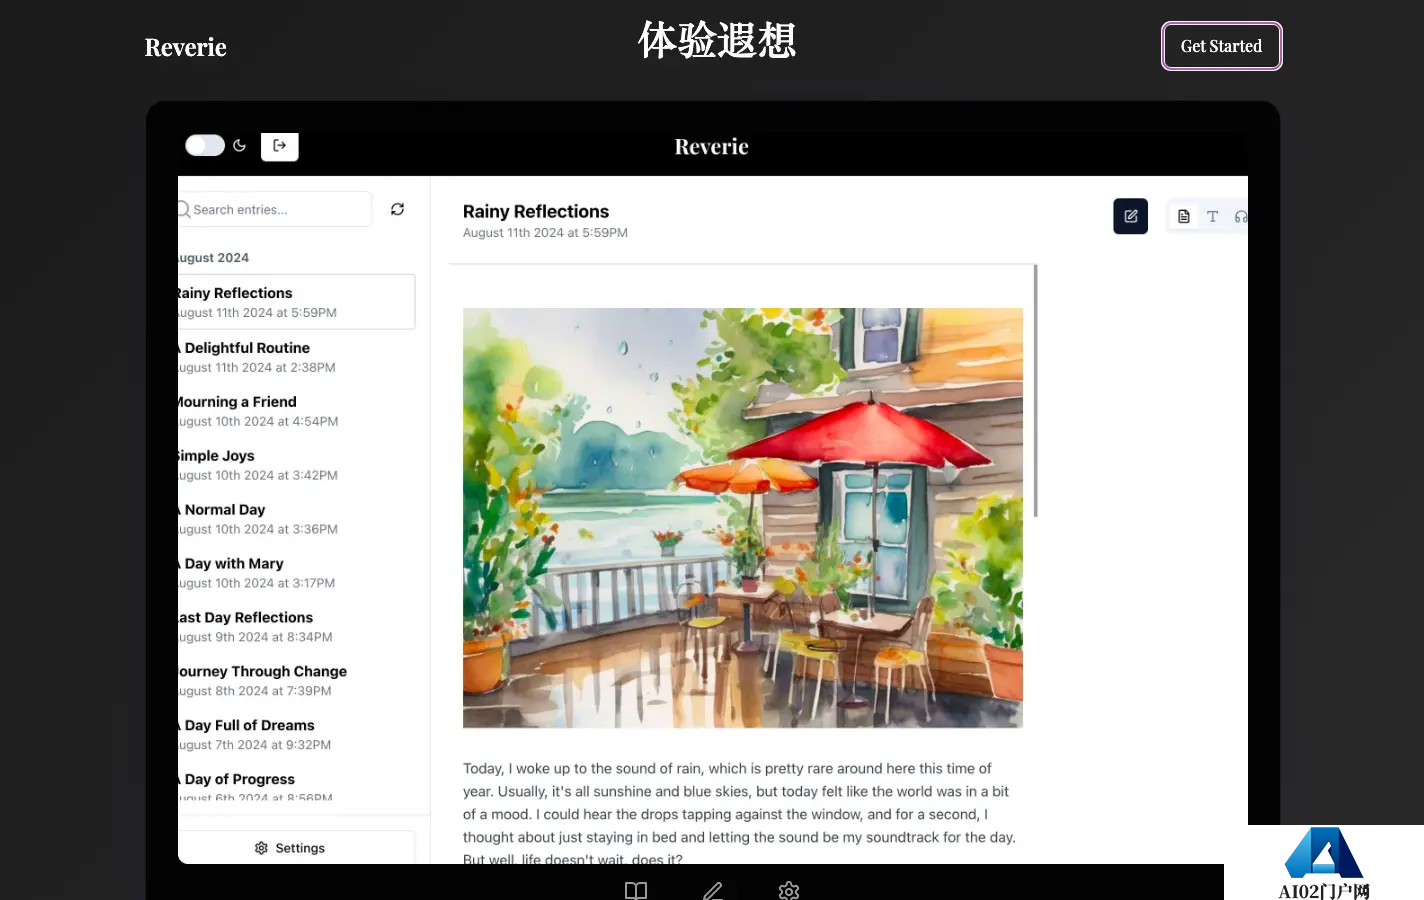Image resolution: width=1424 pixels, height=900 pixels.
Task: Click the pen icon in bottom bar
Action: point(713,890)
